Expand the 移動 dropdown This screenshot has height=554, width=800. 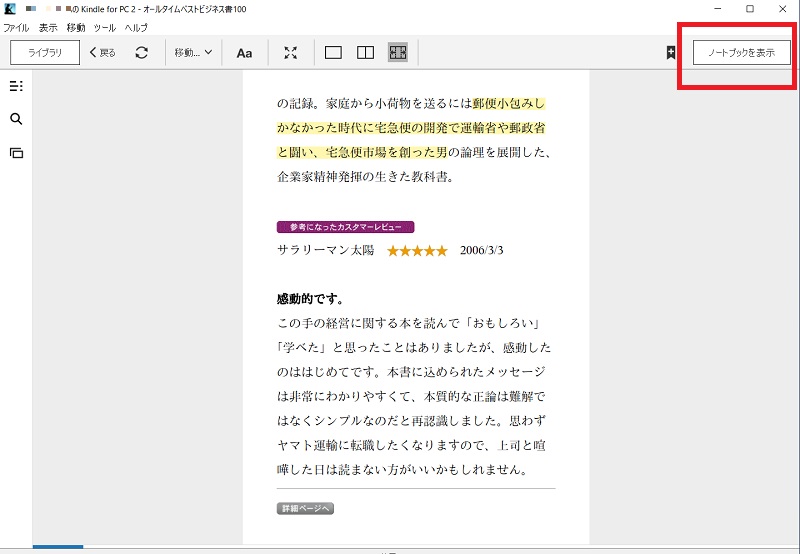[193, 53]
